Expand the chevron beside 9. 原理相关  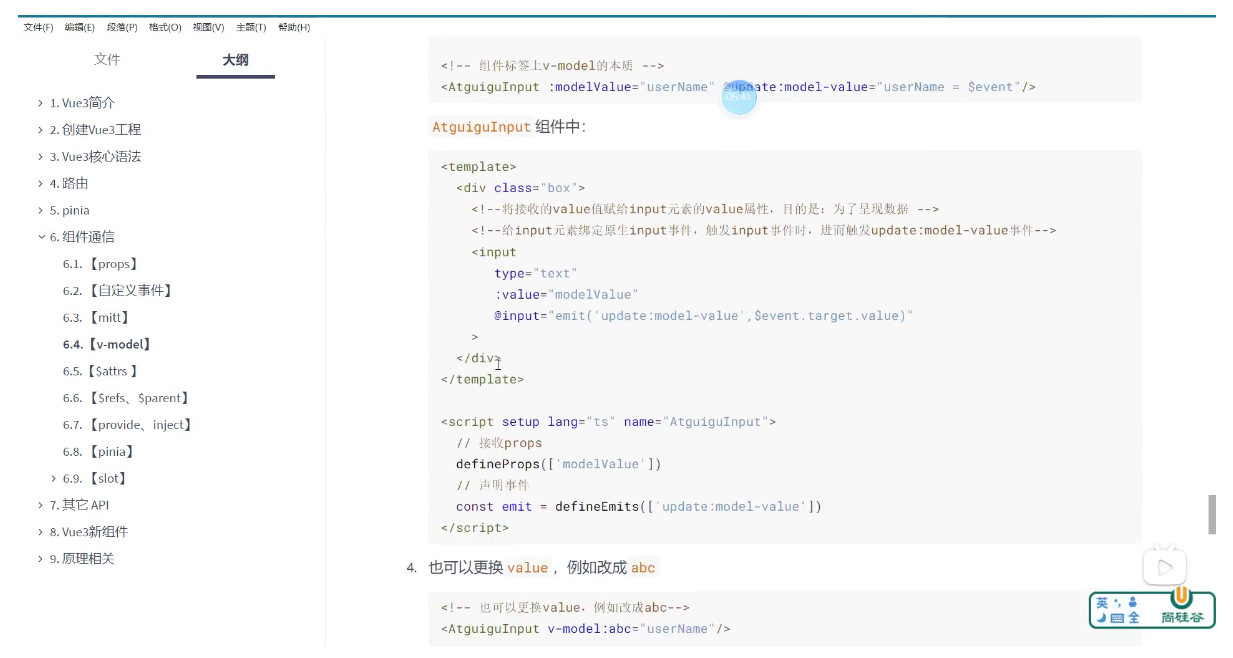click(41, 559)
